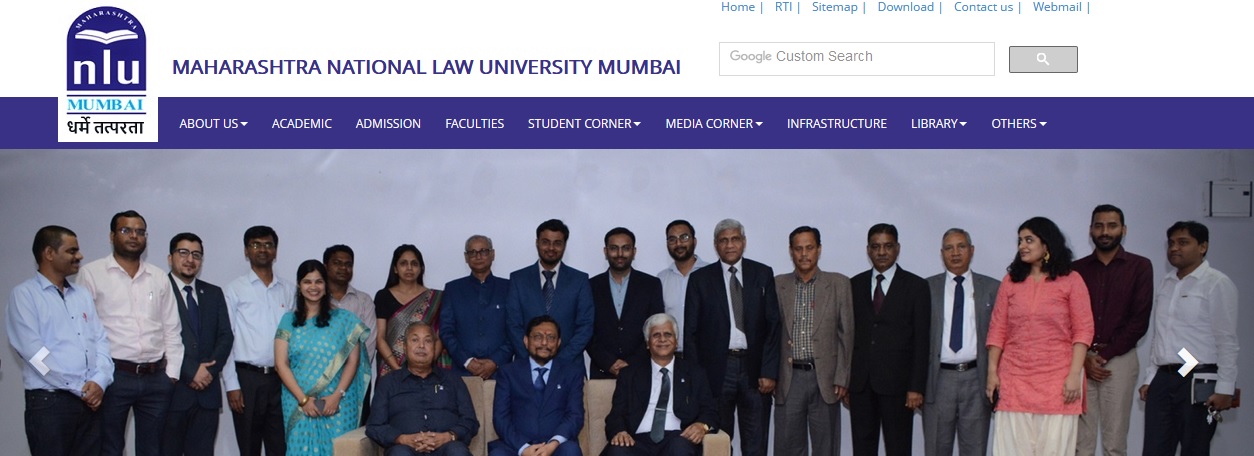The width and height of the screenshot is (1254, 456).
Task: Expand the OTHERS dropdown menu
Action: tap(1019, 124)
